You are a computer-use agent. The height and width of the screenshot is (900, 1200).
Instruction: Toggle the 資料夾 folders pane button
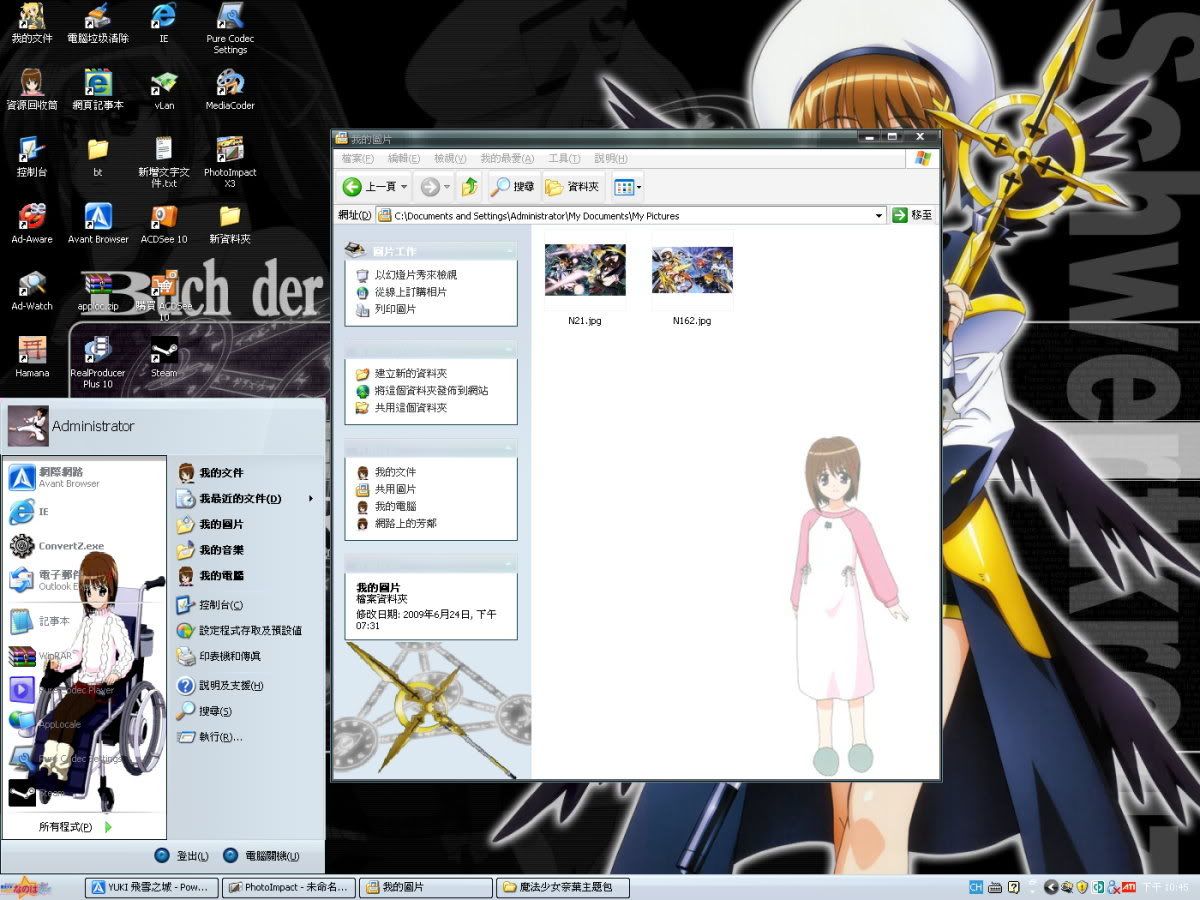572,186
